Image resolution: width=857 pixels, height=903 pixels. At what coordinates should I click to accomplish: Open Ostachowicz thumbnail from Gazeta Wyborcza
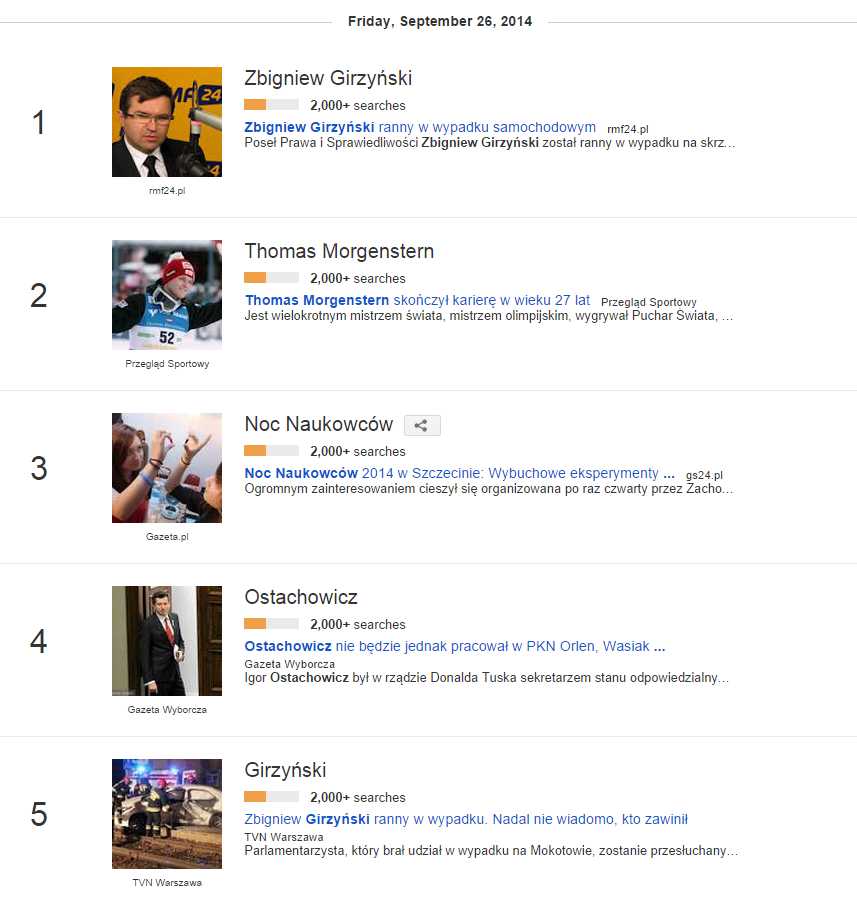pyautogui.click(x=167, y=641)
